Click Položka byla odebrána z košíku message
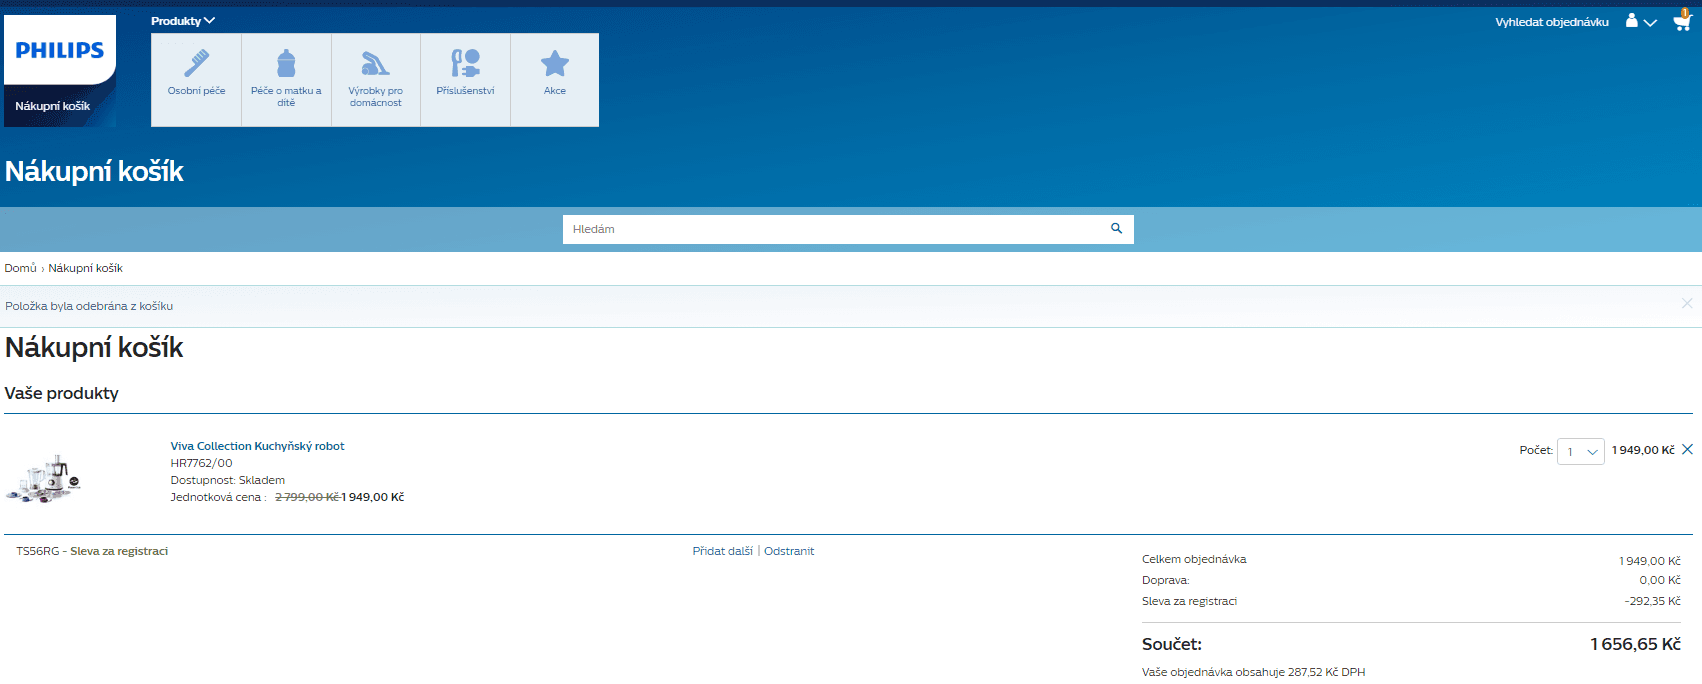The image size is (1702, 684). (89, 306)
